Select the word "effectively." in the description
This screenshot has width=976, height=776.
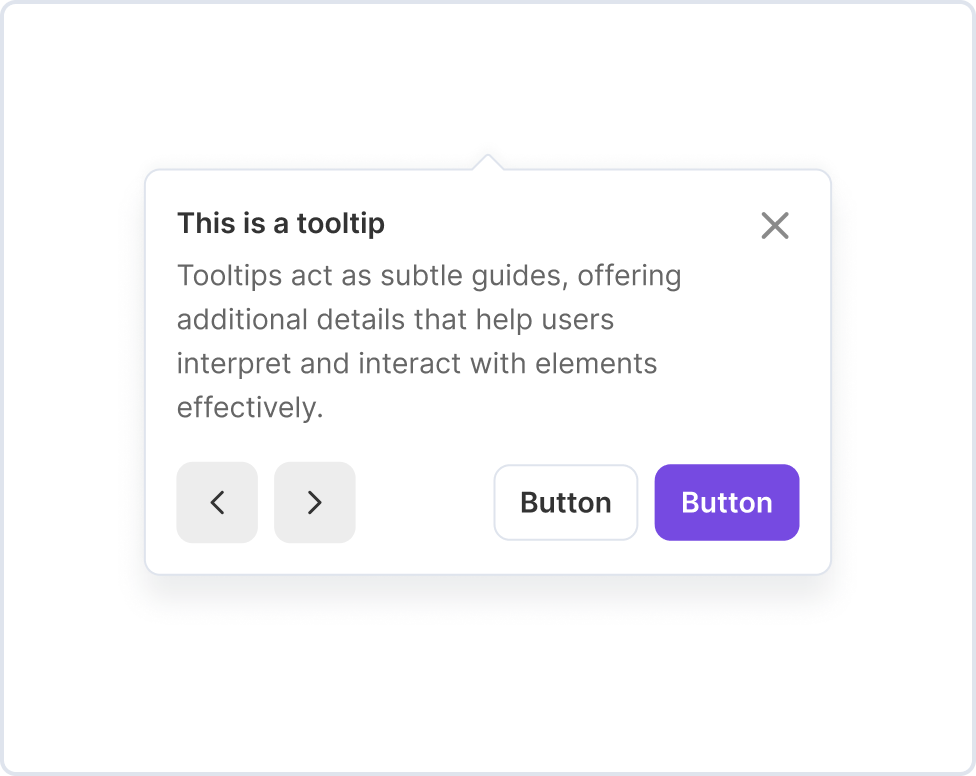pos(250,408)
